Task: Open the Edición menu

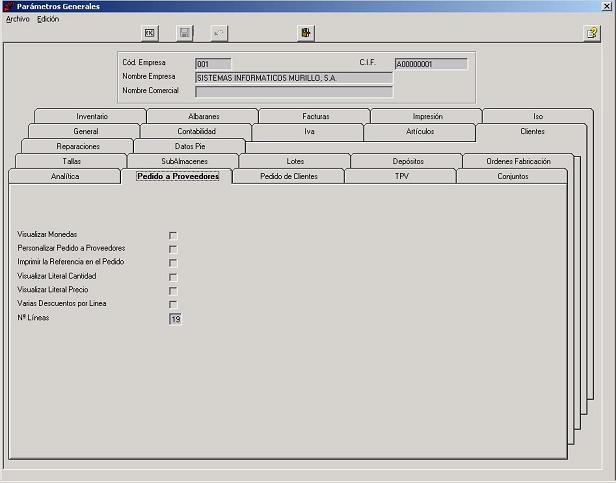Action: click(48, 19)
